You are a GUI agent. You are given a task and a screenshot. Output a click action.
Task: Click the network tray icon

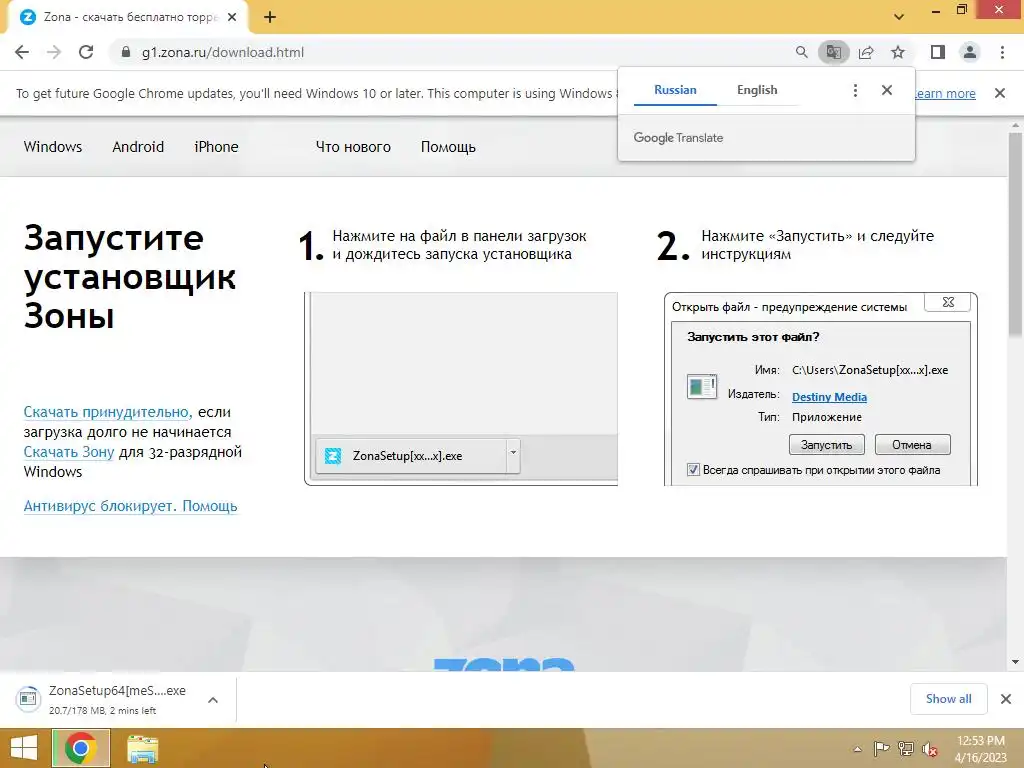[x=906, y=748]
